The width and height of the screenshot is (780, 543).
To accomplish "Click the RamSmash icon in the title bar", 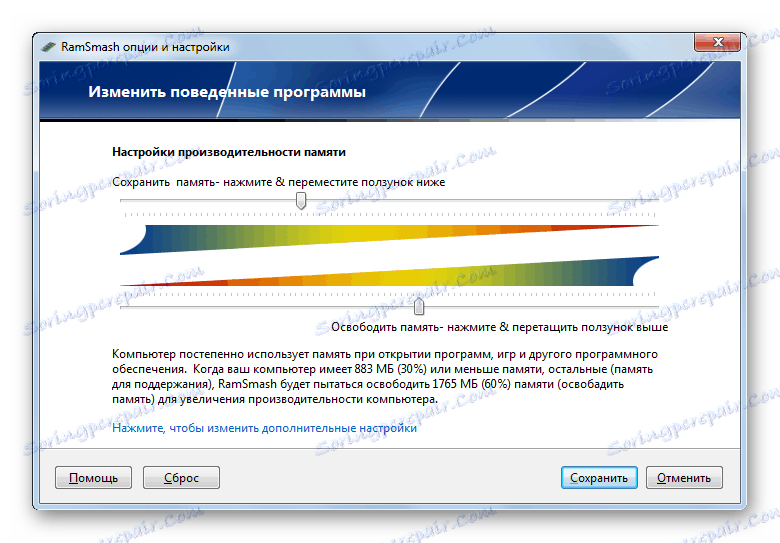I will click(49, 47).
